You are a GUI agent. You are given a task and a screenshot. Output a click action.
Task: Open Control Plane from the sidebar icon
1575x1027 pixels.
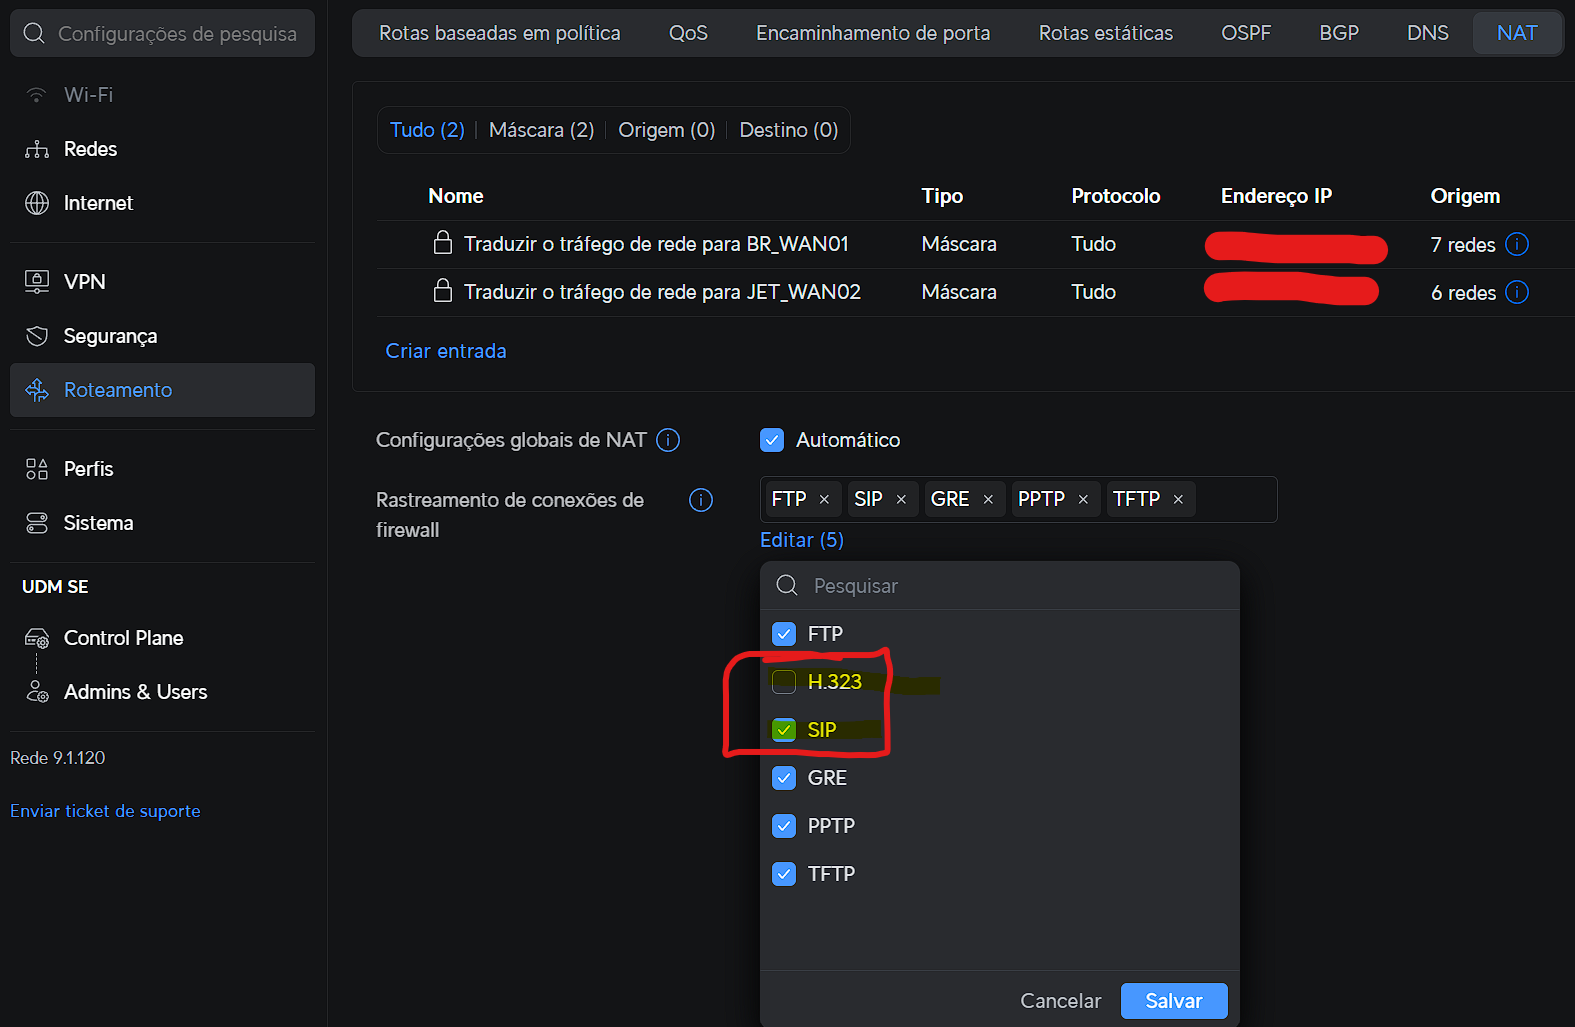click(x=37, y=638)
